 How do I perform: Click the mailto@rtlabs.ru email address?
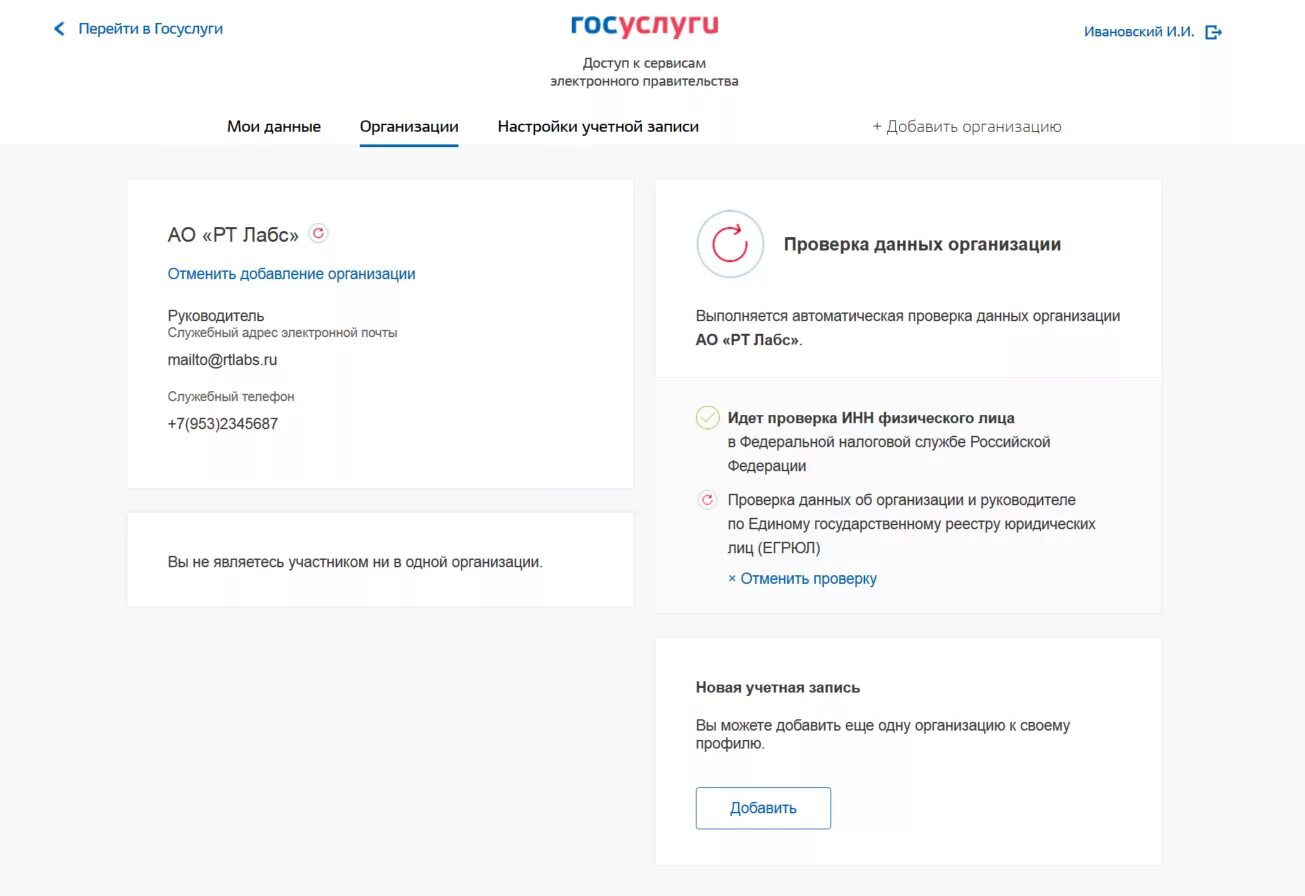click(222, 360)
